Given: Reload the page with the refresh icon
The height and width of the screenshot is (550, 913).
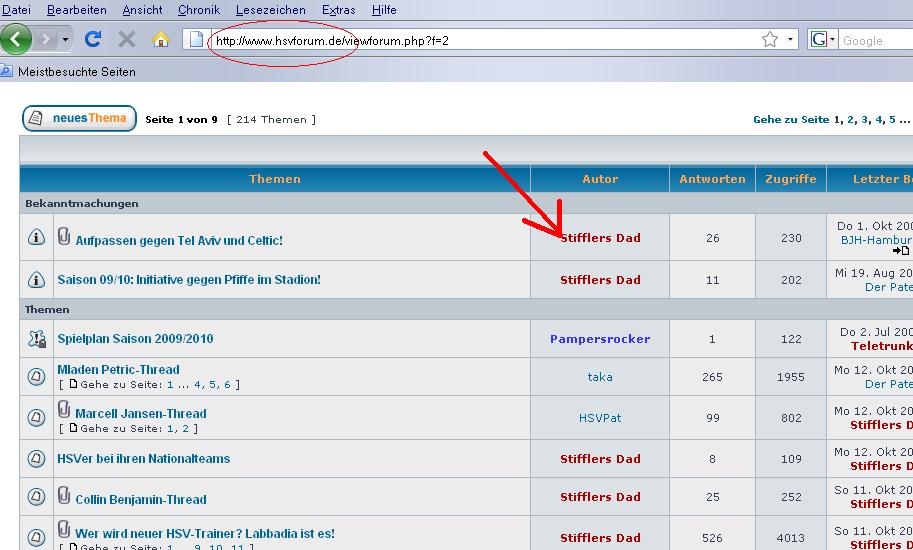Looking at the screenshot, I should 93,40.
